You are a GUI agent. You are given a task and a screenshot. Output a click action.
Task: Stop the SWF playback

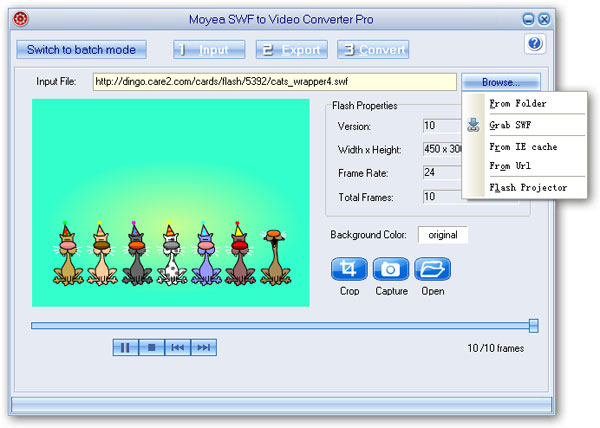pyautogui.click(x=152, y=347)
